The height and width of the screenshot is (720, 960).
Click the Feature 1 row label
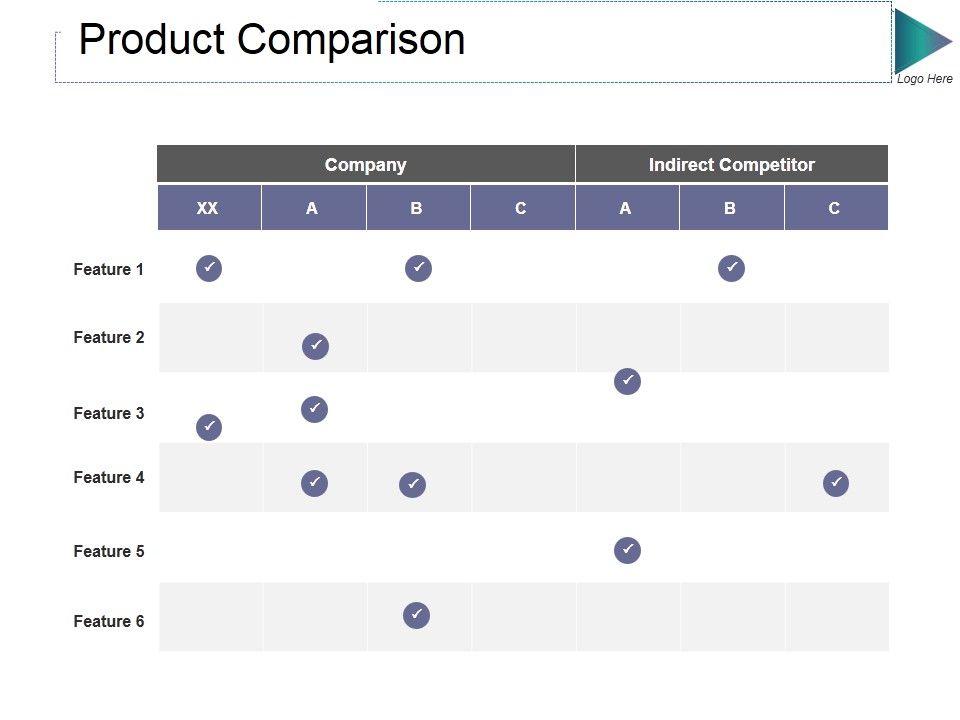108,269
